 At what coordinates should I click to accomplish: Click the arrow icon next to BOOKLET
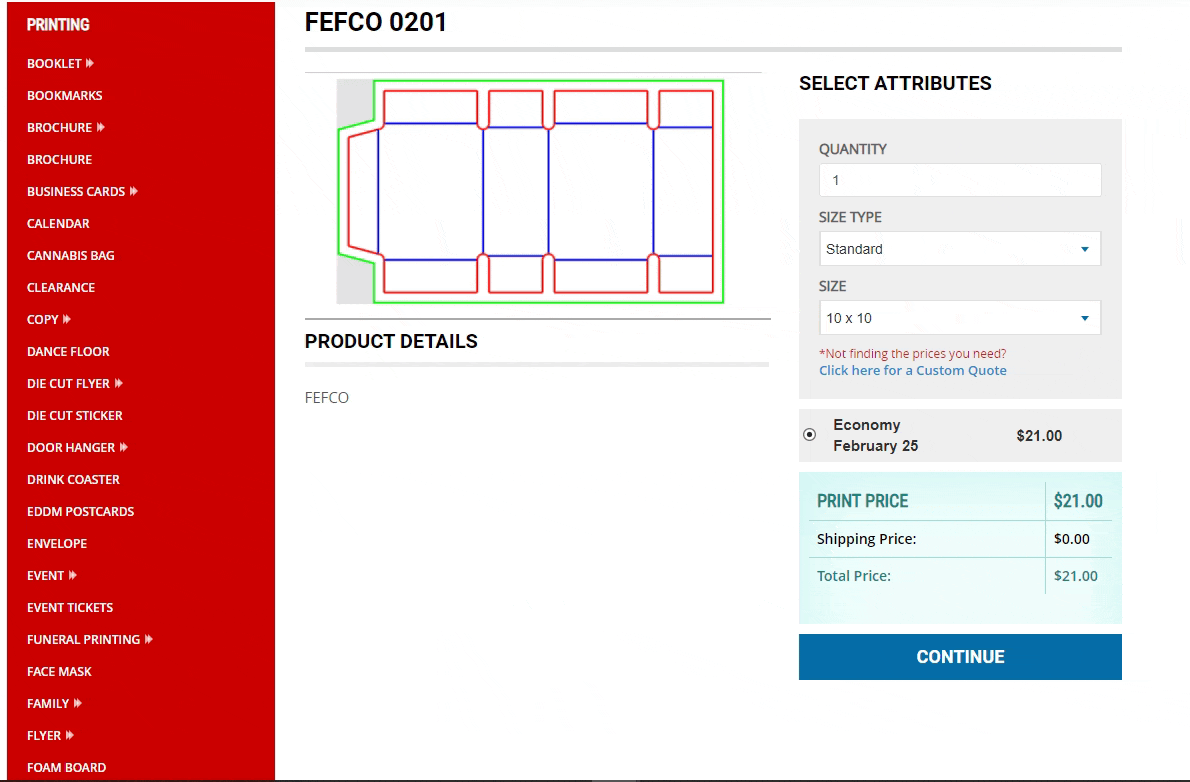tap(90, 63)
